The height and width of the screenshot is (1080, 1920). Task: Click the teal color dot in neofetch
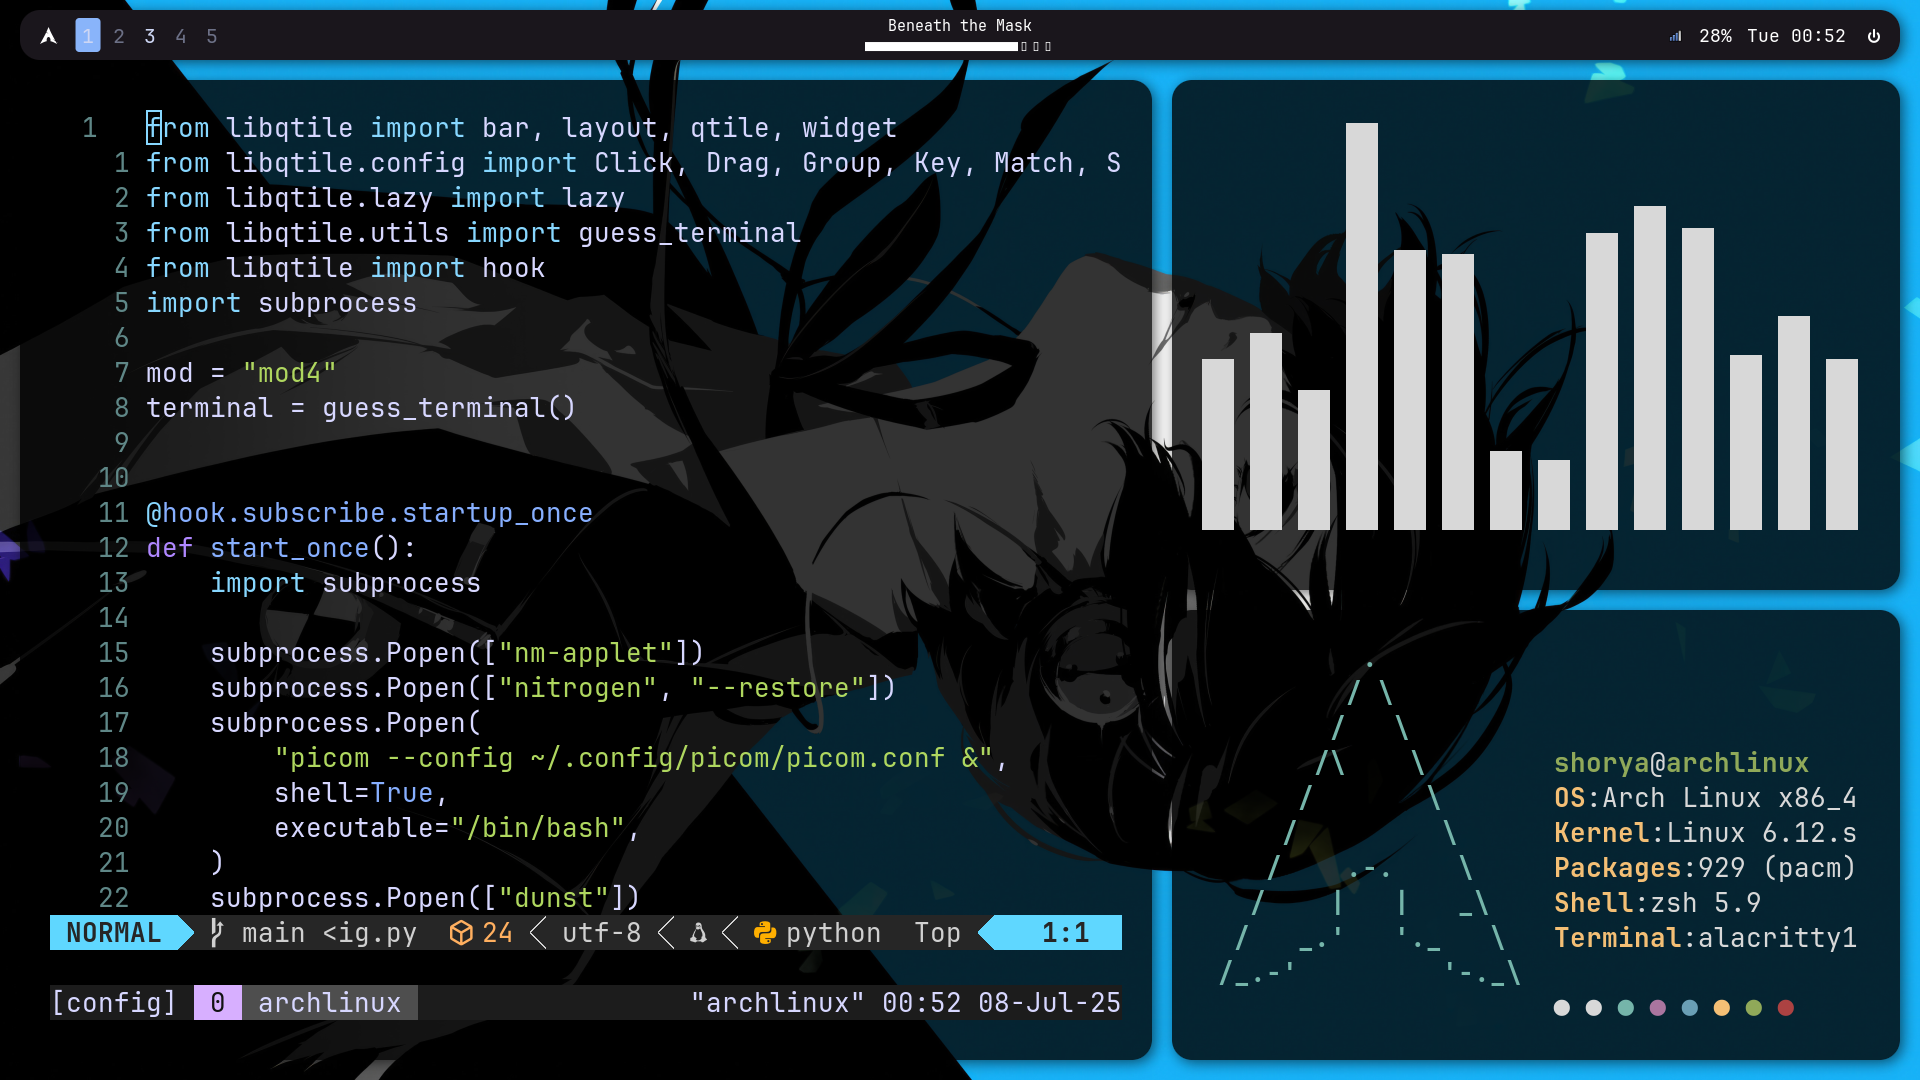1626,1008
